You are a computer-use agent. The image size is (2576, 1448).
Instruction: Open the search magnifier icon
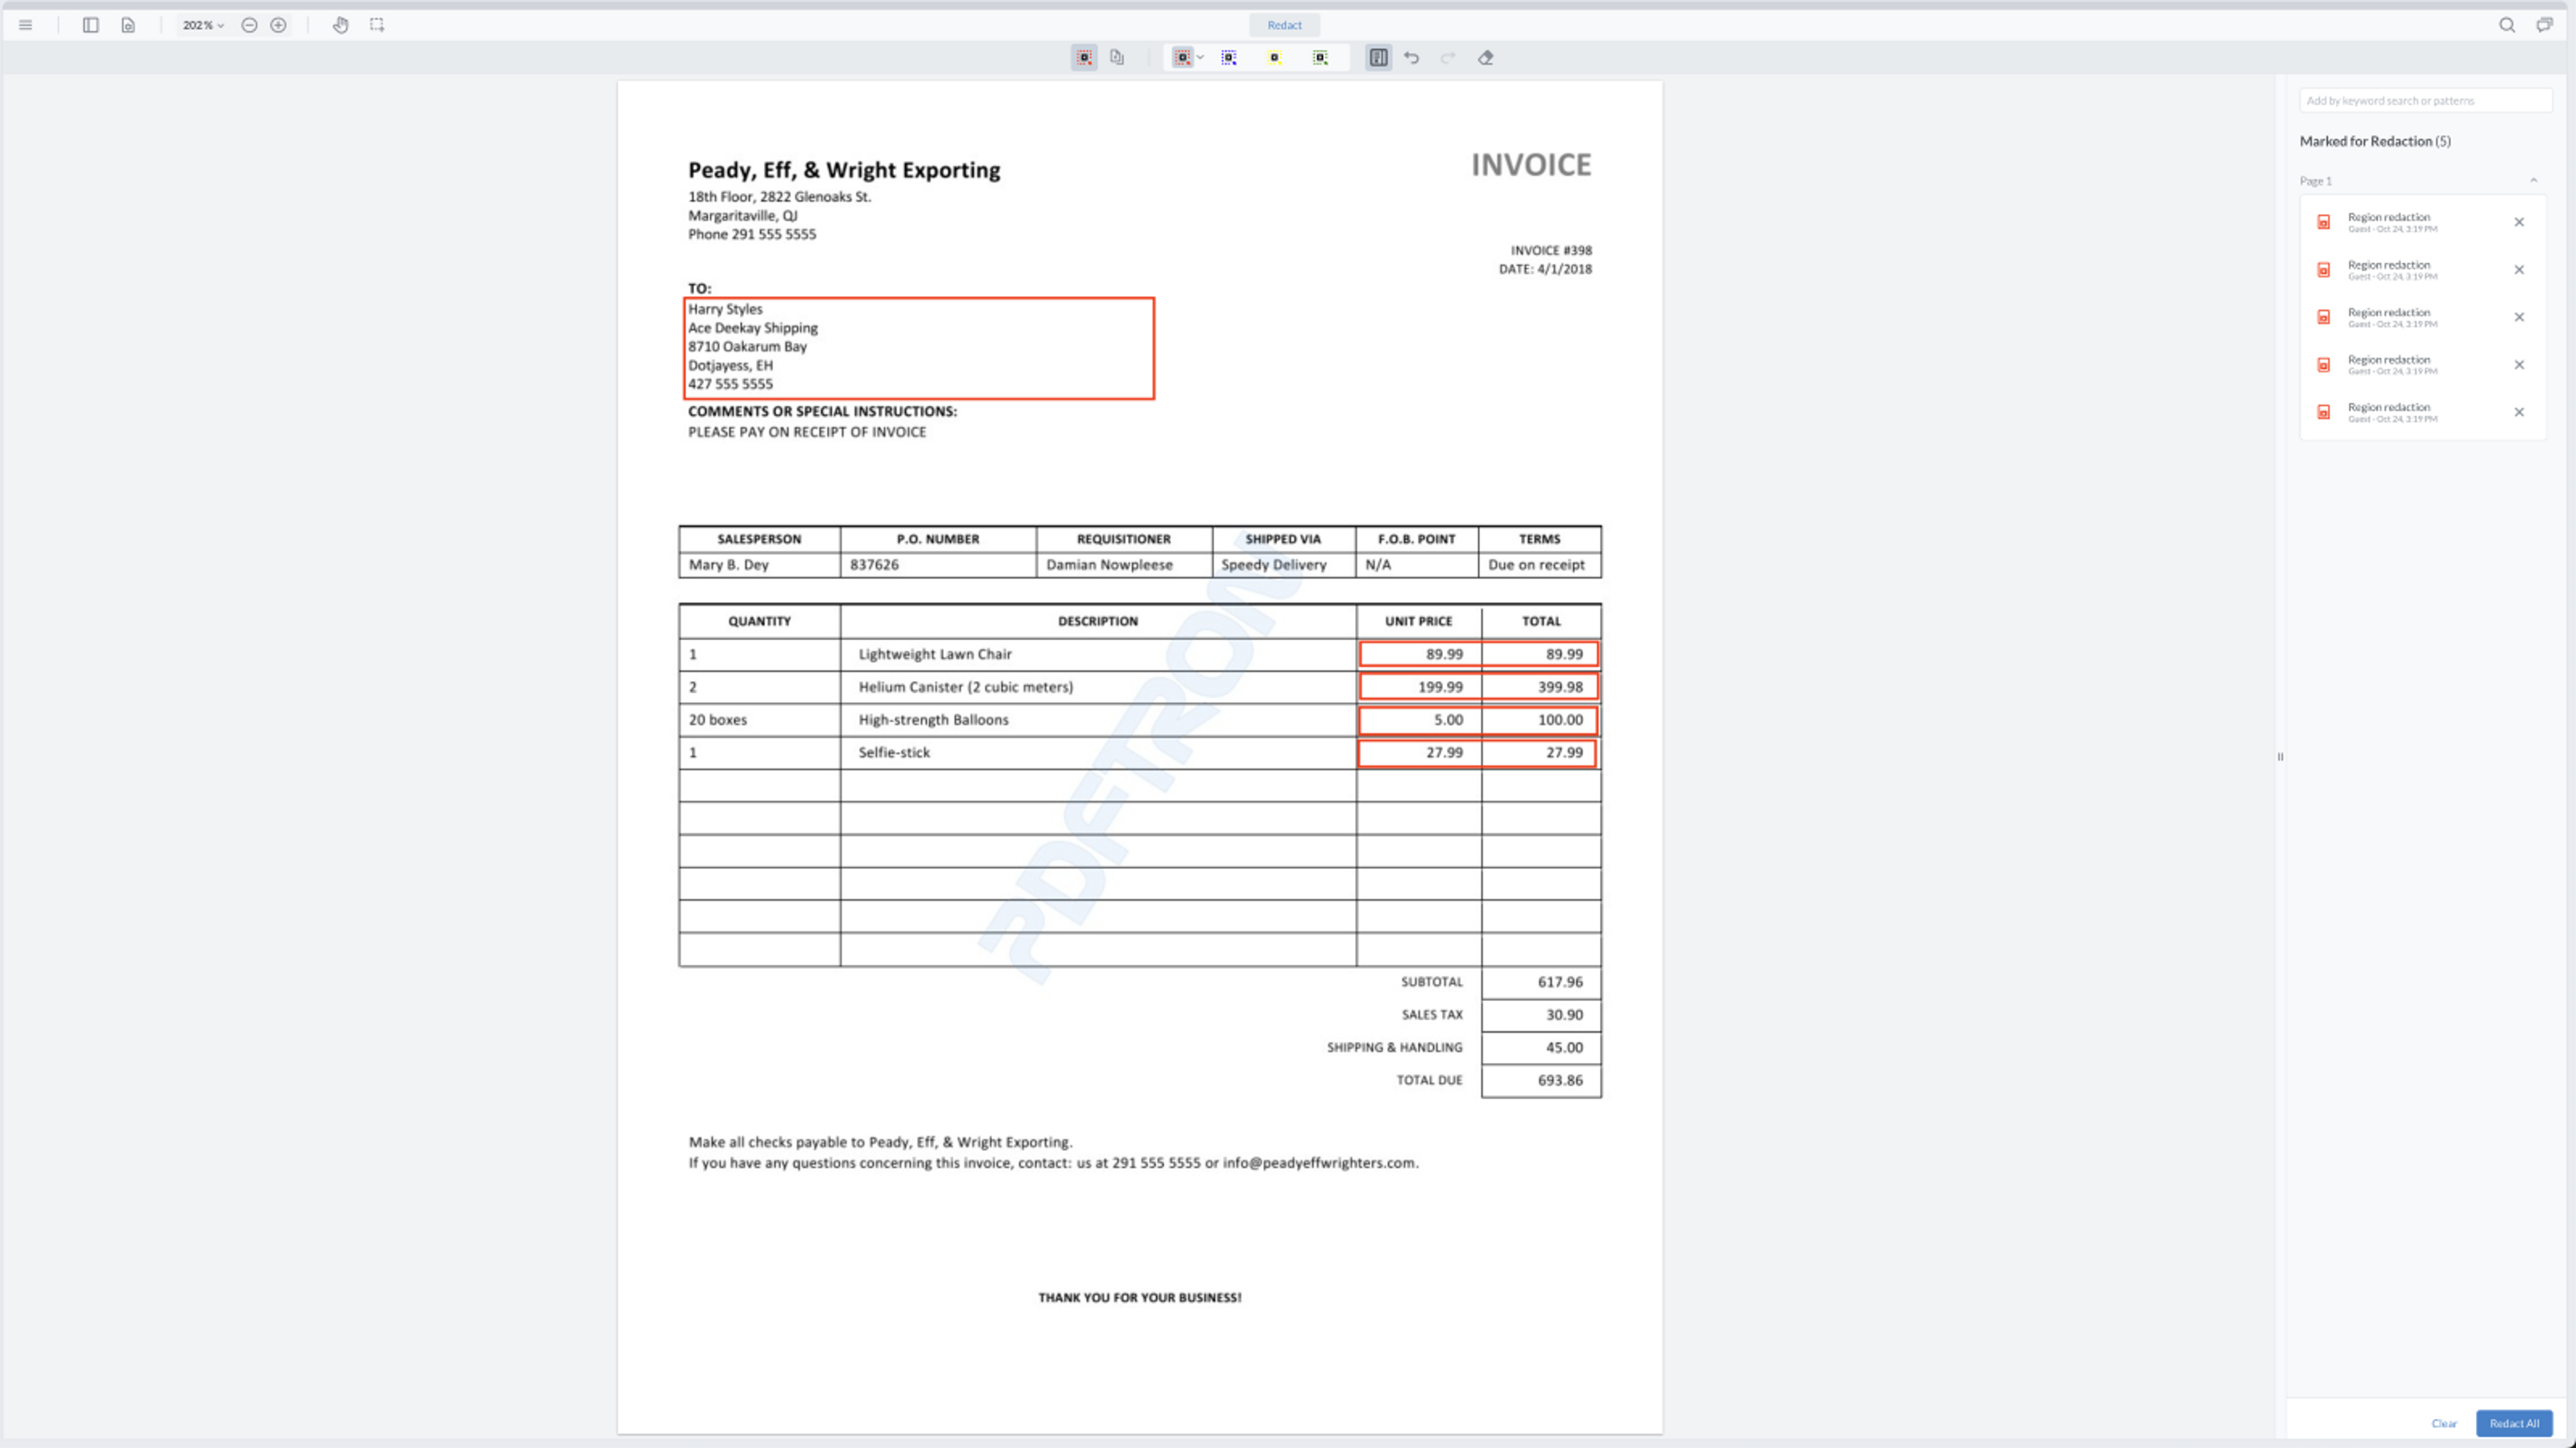point(2506,25)
